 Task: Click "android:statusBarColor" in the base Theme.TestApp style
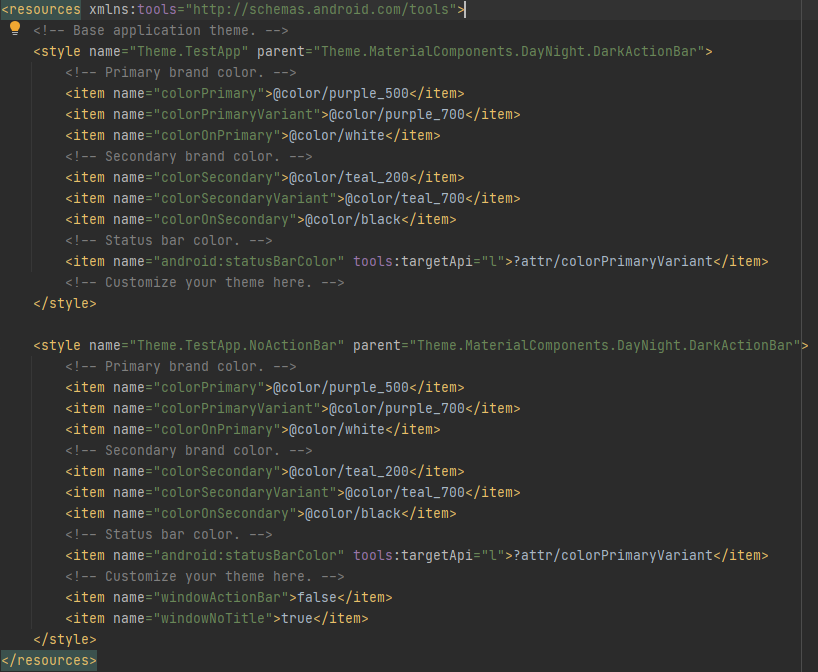(x=249, y=261)
